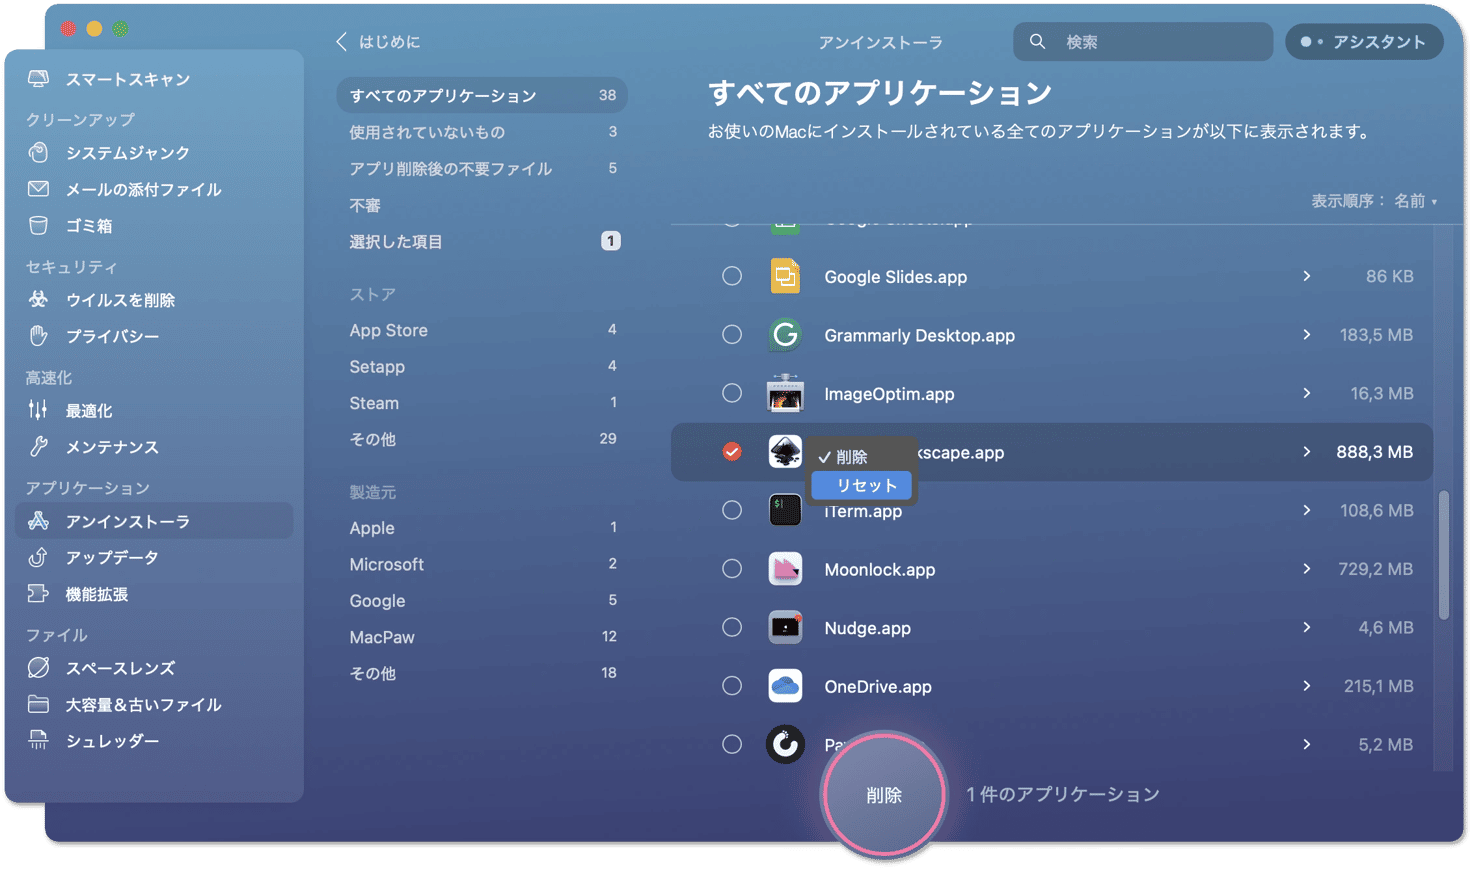Open 使用されていないもの category
Image resolution: width=1472 pixels, height=869 pixels.
pyautogui.click(x=482, y=132)
